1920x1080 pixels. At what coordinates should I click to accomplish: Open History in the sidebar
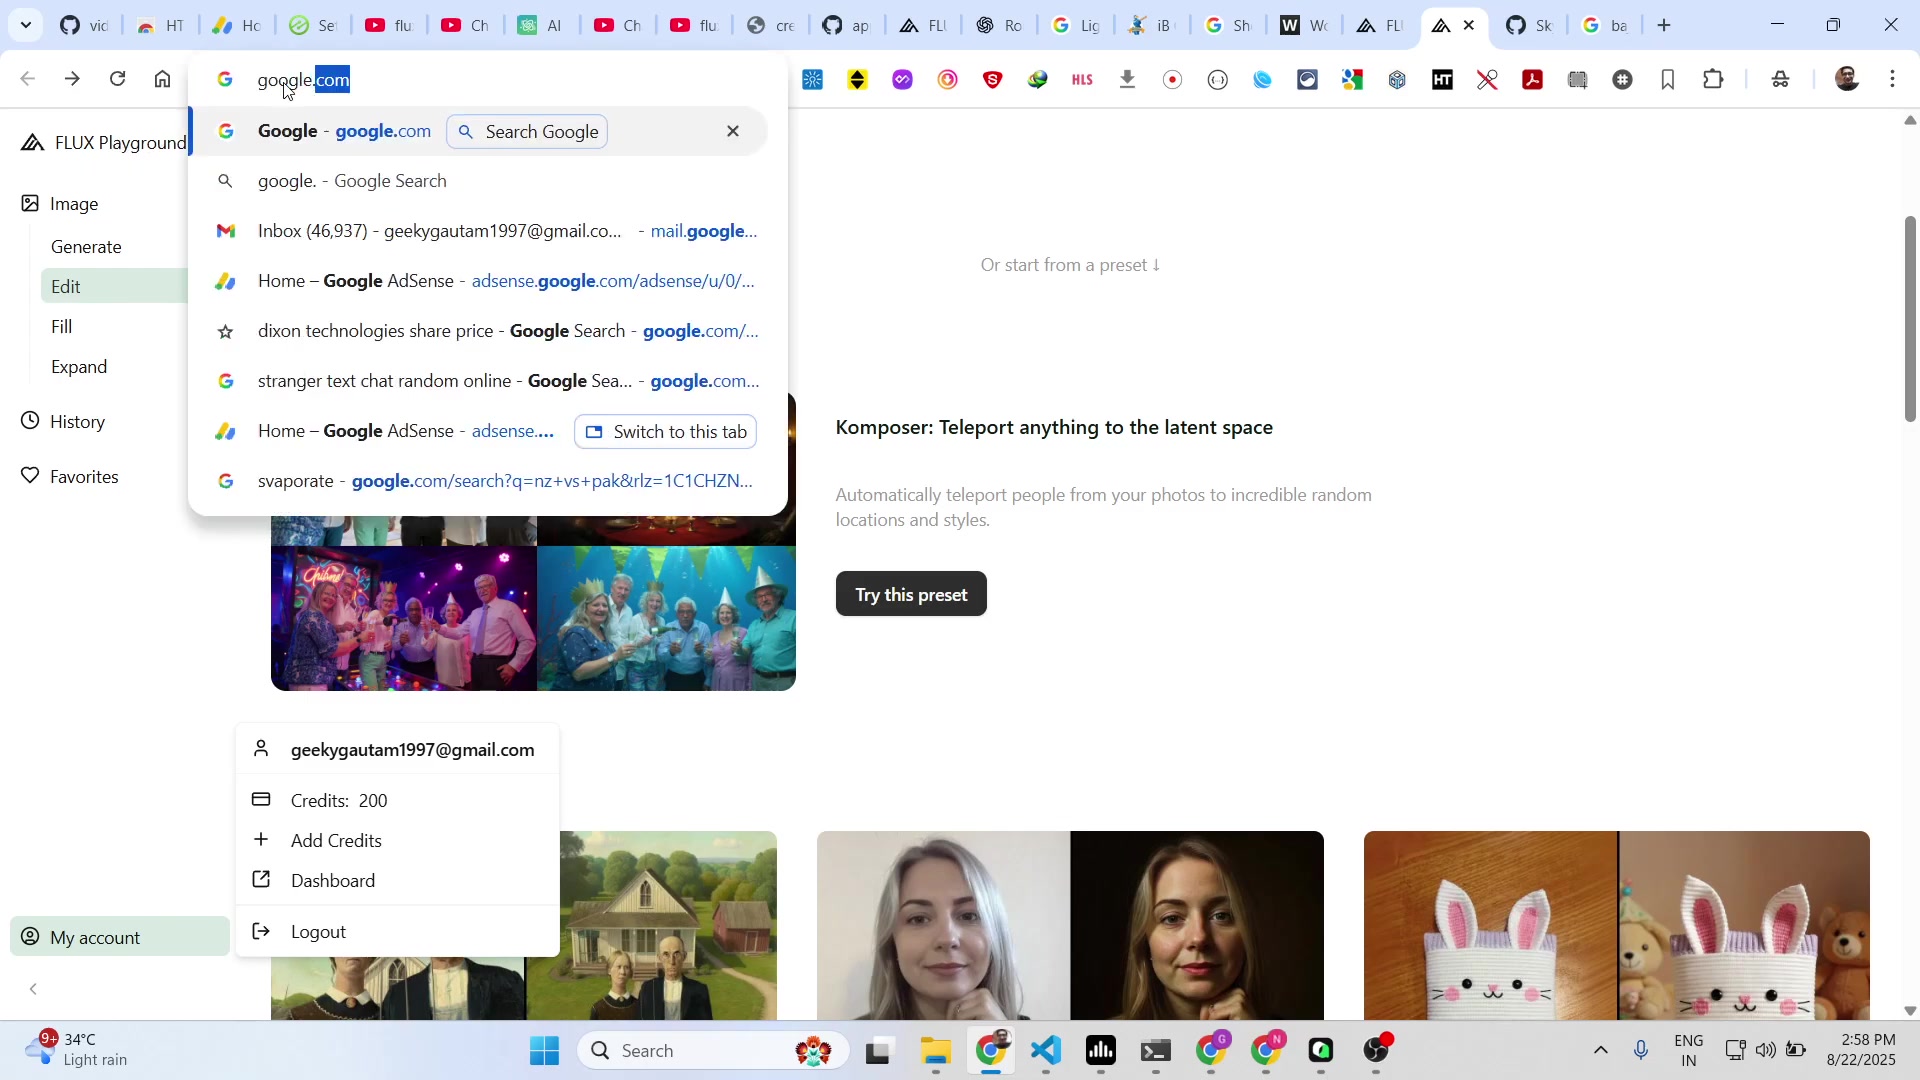point(63,422)
